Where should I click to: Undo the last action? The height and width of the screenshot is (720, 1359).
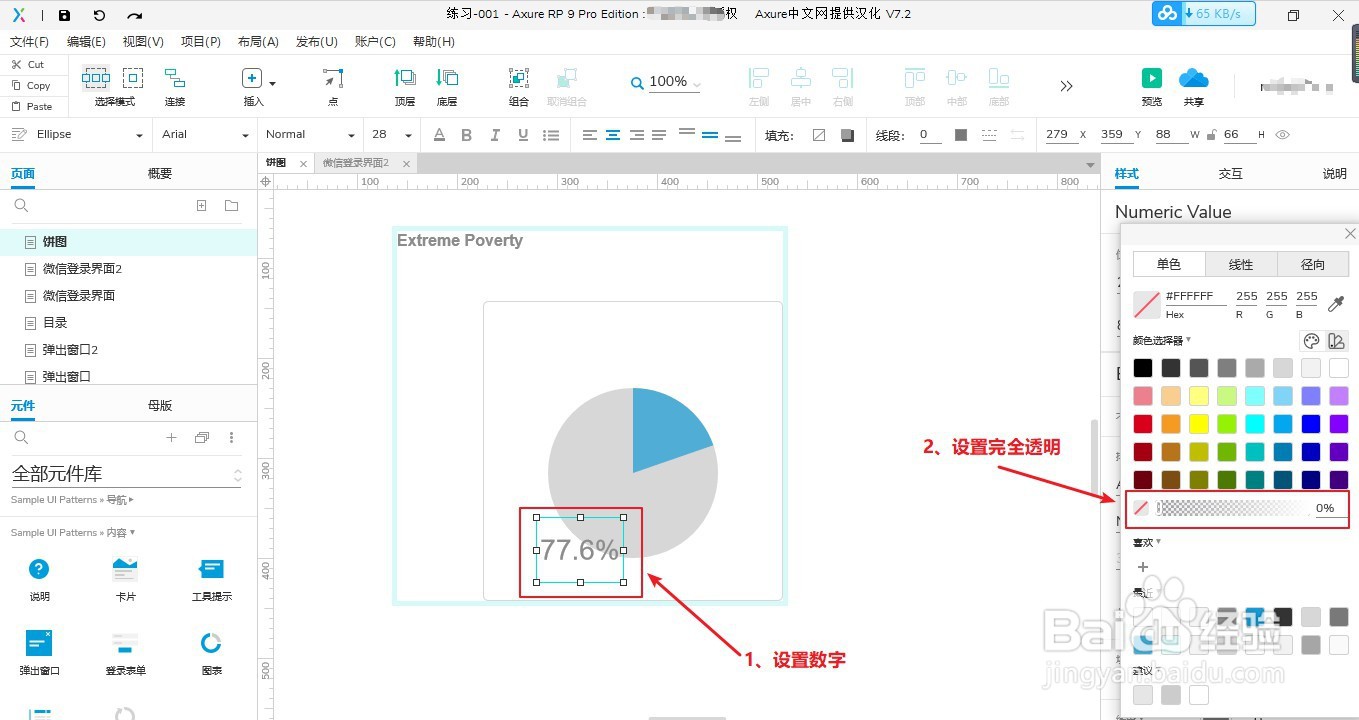99,15
